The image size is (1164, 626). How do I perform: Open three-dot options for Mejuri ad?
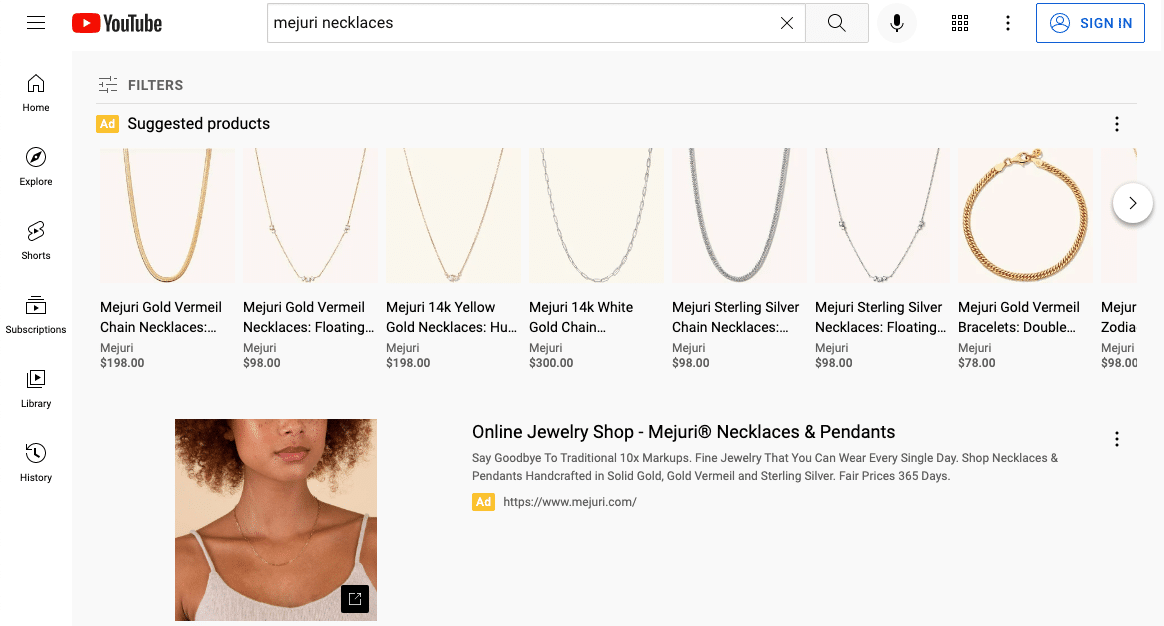[x=1116, y=439]
